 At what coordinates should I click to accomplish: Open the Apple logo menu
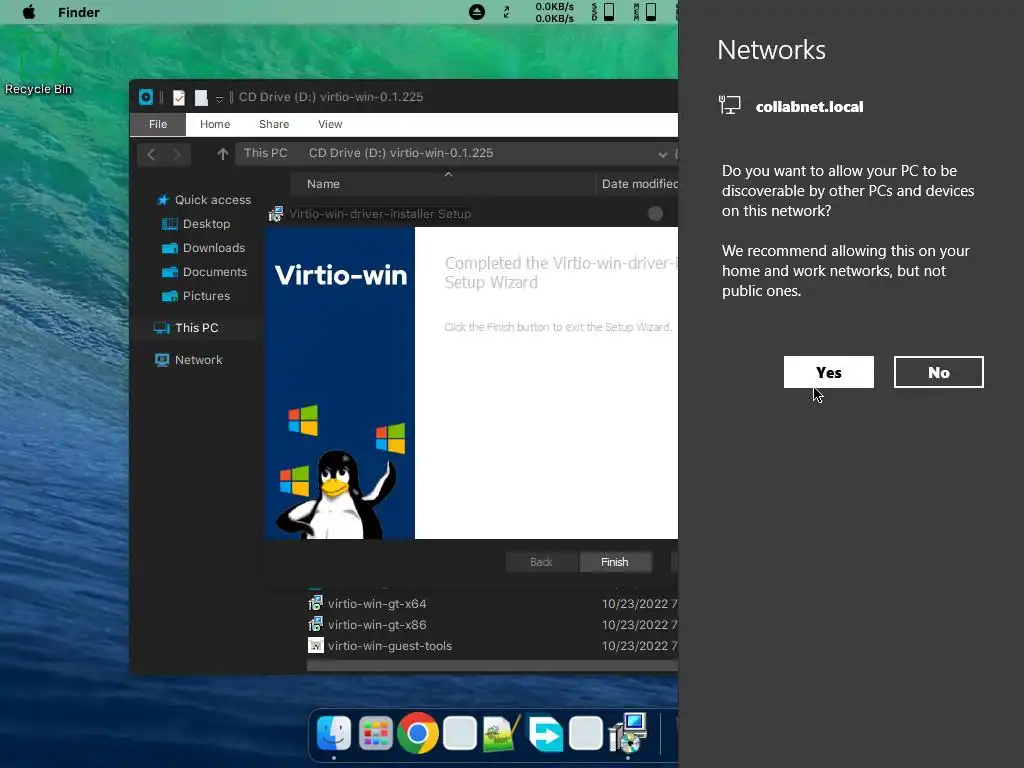click(x=29, y=12)
